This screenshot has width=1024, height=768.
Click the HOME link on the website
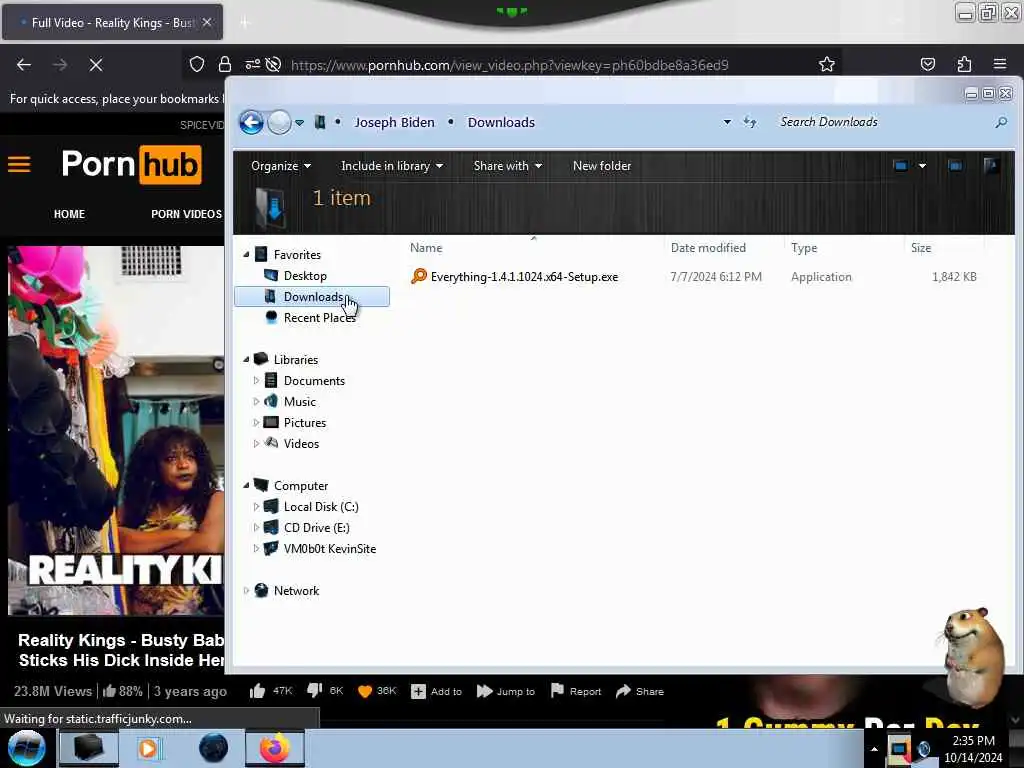pyautogui.click(x=69, y=214)
